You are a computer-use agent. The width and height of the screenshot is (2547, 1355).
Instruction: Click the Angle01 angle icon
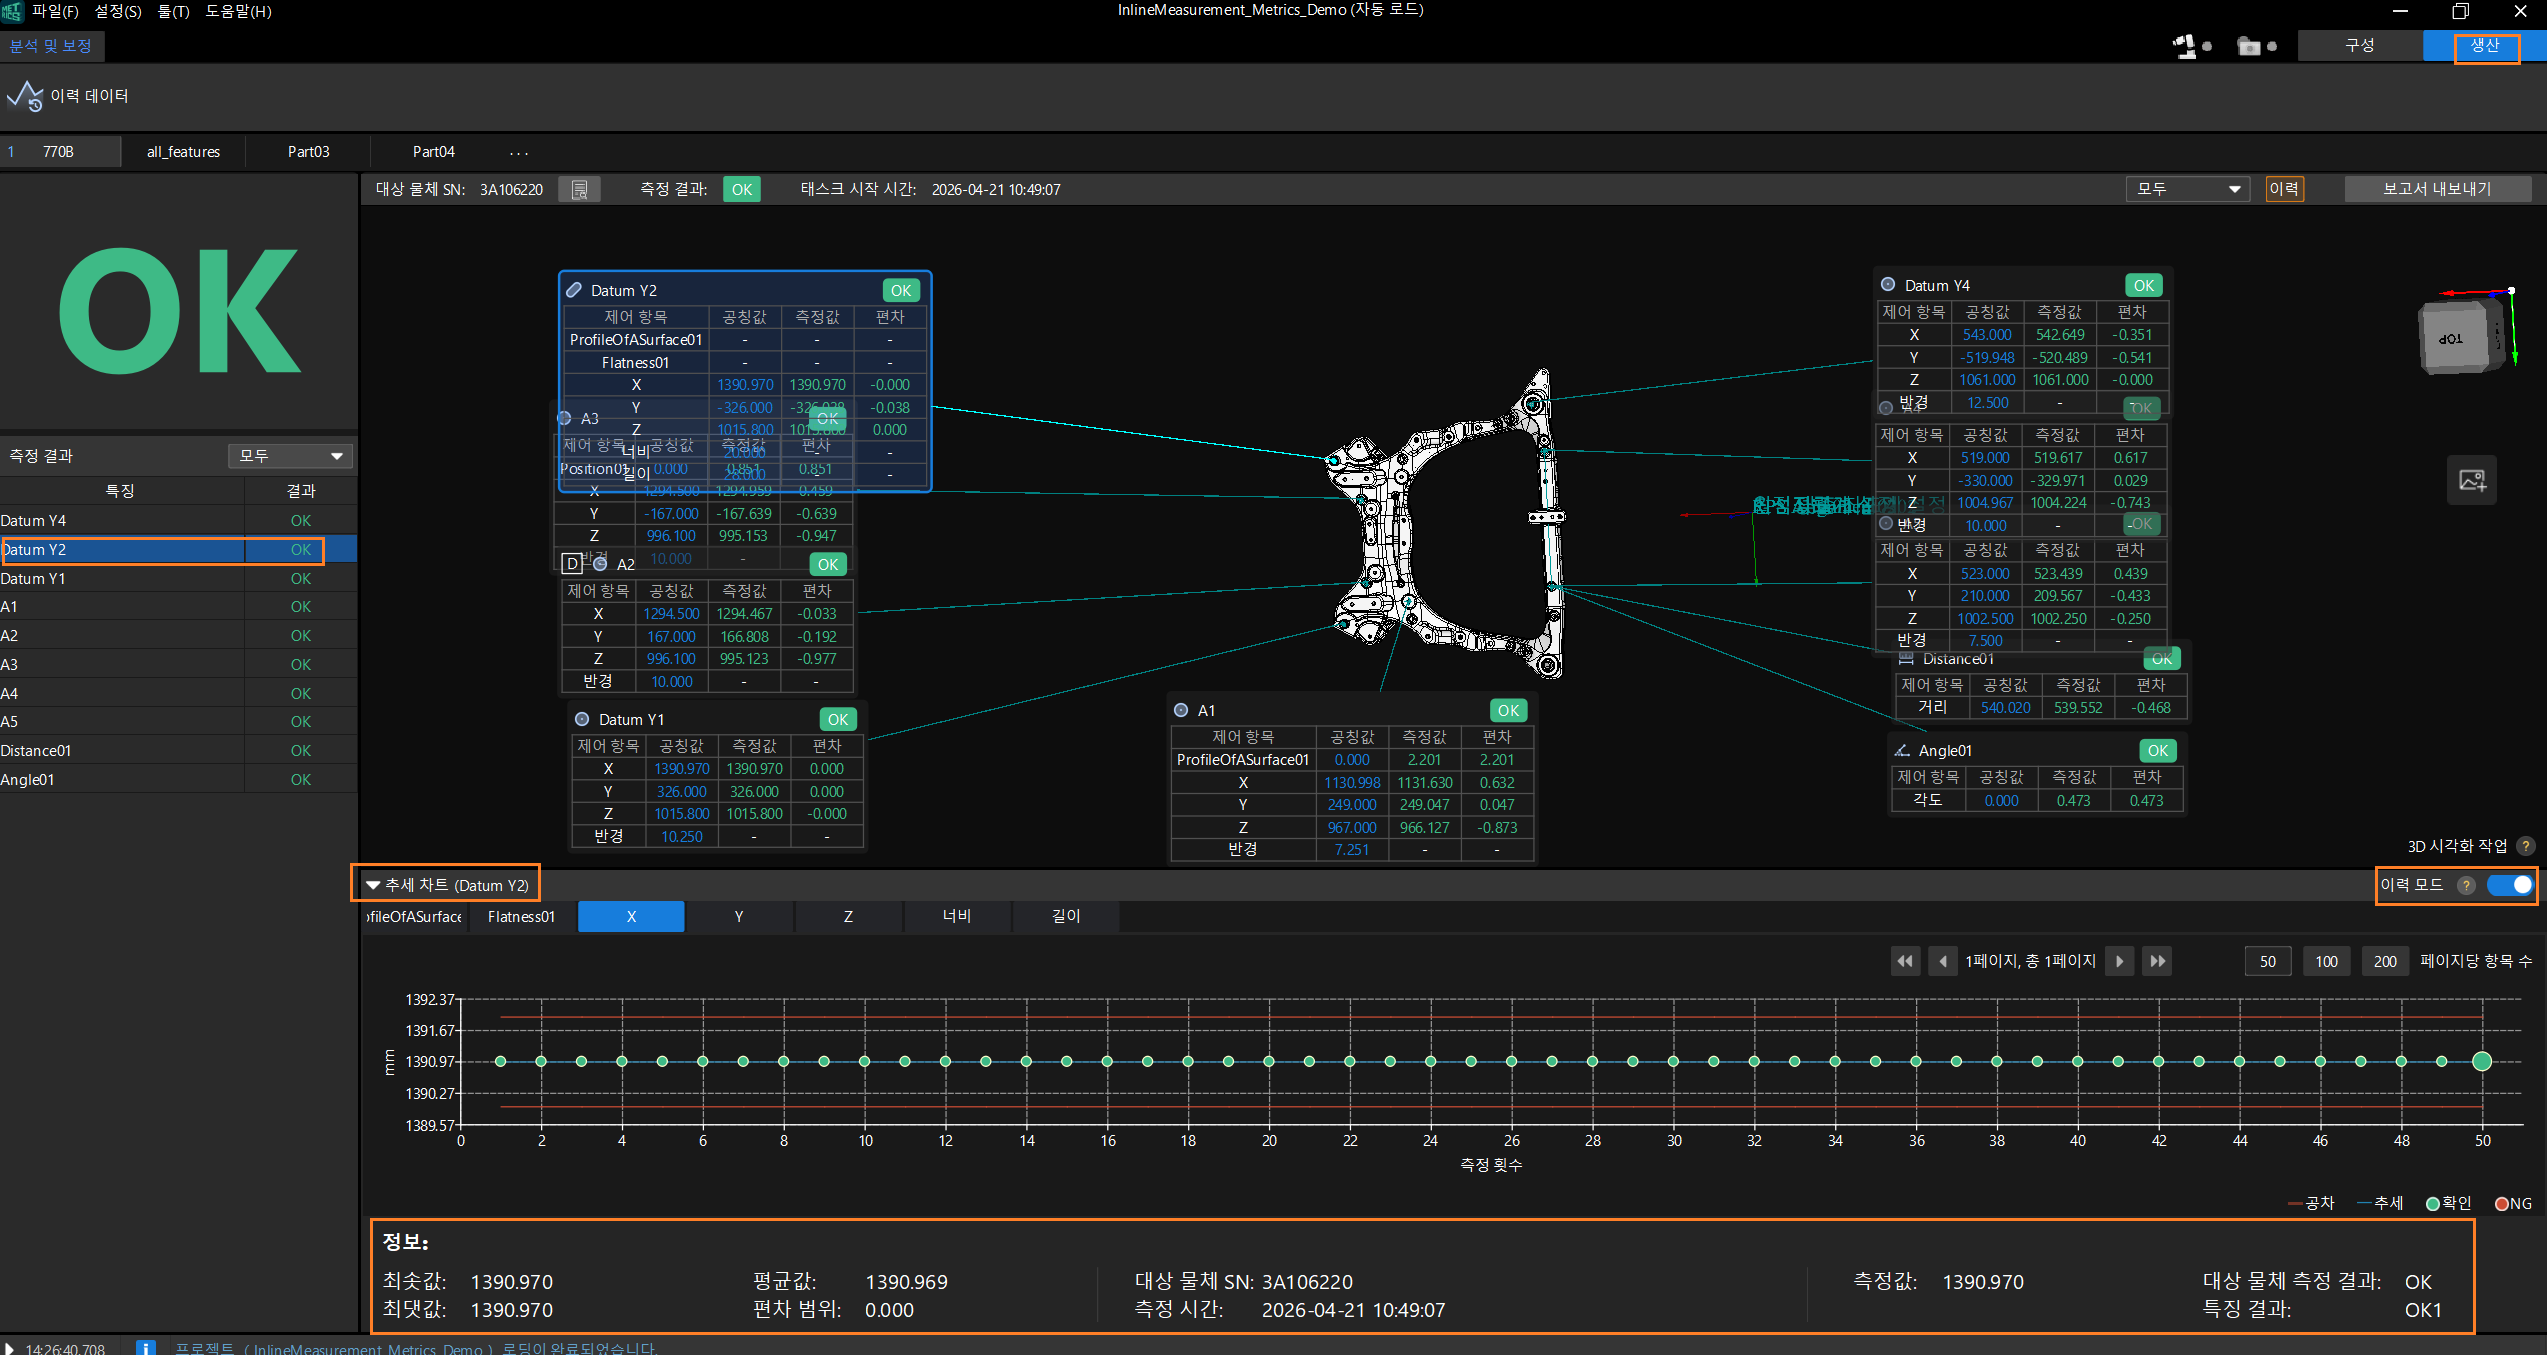pyautogui.click(x=1902, y=750)
